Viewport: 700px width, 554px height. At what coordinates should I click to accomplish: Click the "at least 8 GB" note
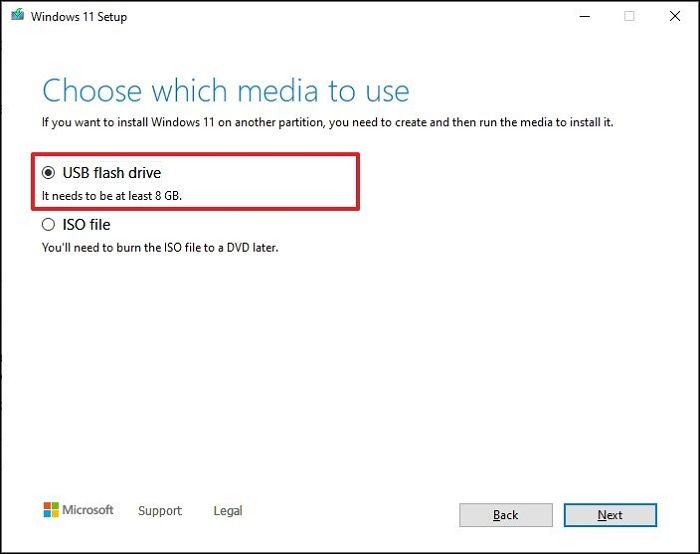112,195
